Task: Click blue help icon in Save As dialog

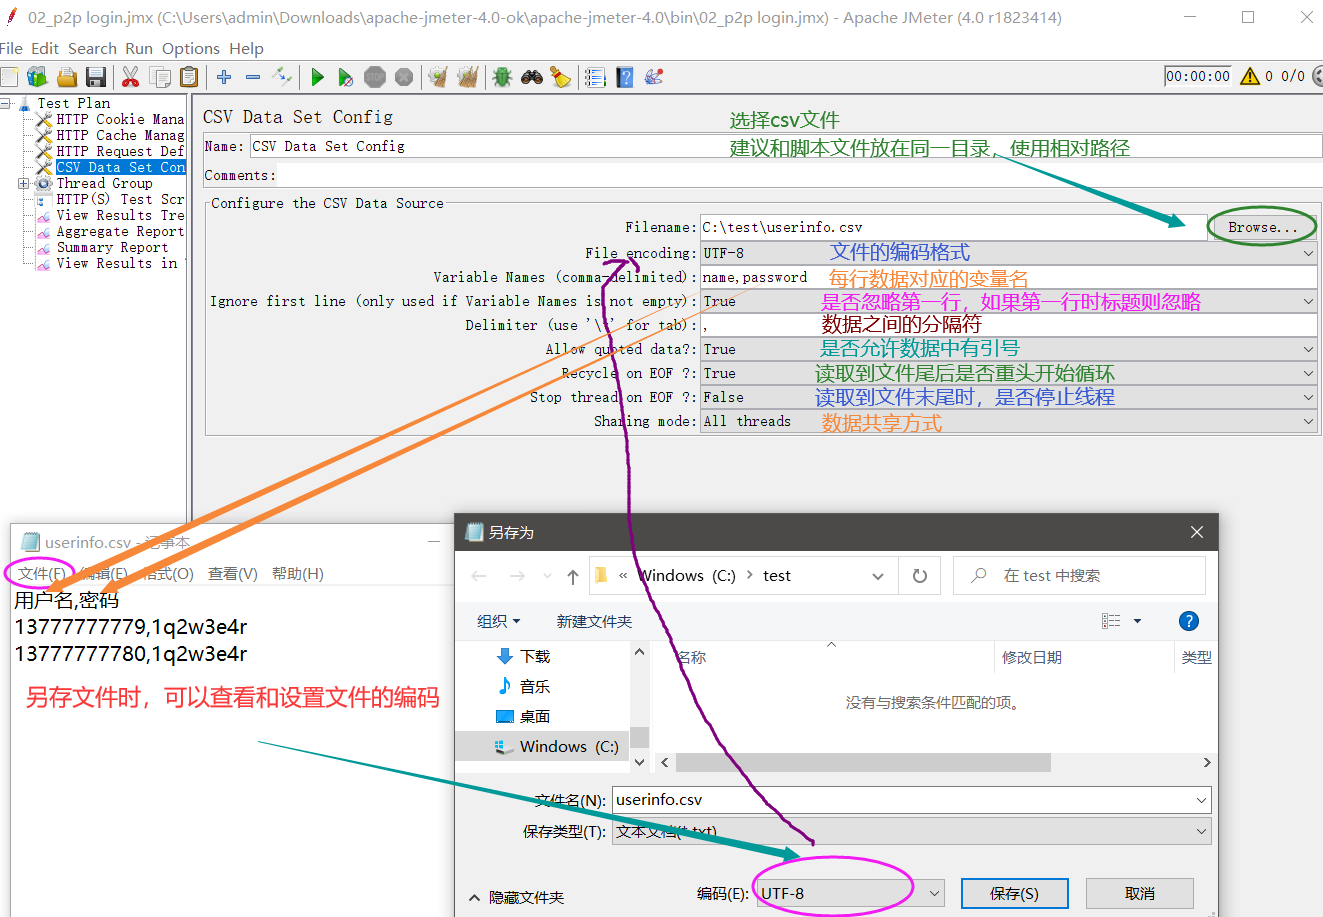Action: (1189, 621)
